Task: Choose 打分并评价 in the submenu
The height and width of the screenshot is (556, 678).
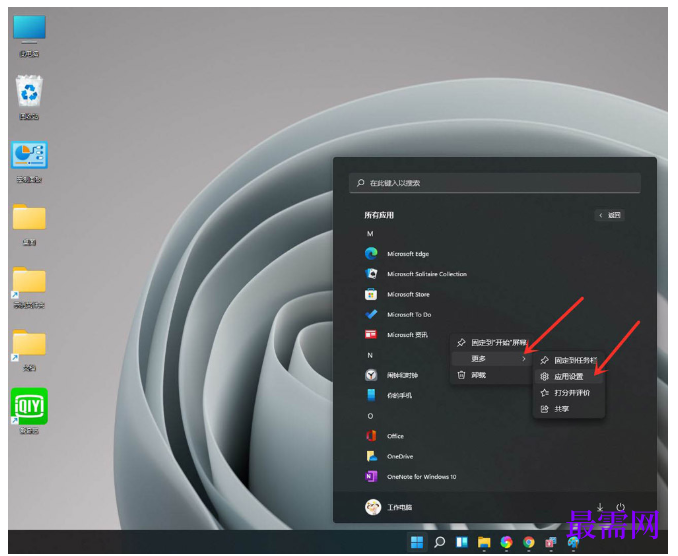Action: 569,393
